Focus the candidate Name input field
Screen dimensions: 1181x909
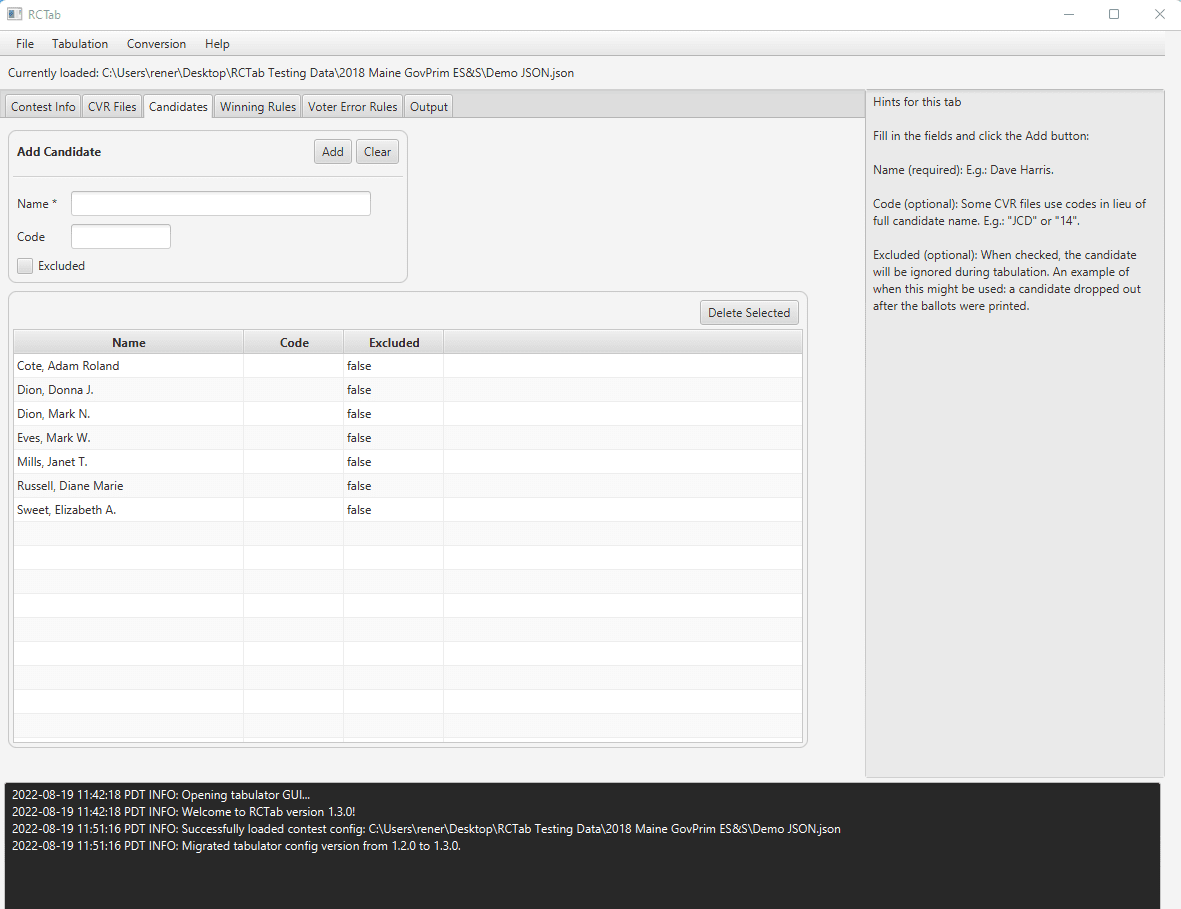[221, 203]
